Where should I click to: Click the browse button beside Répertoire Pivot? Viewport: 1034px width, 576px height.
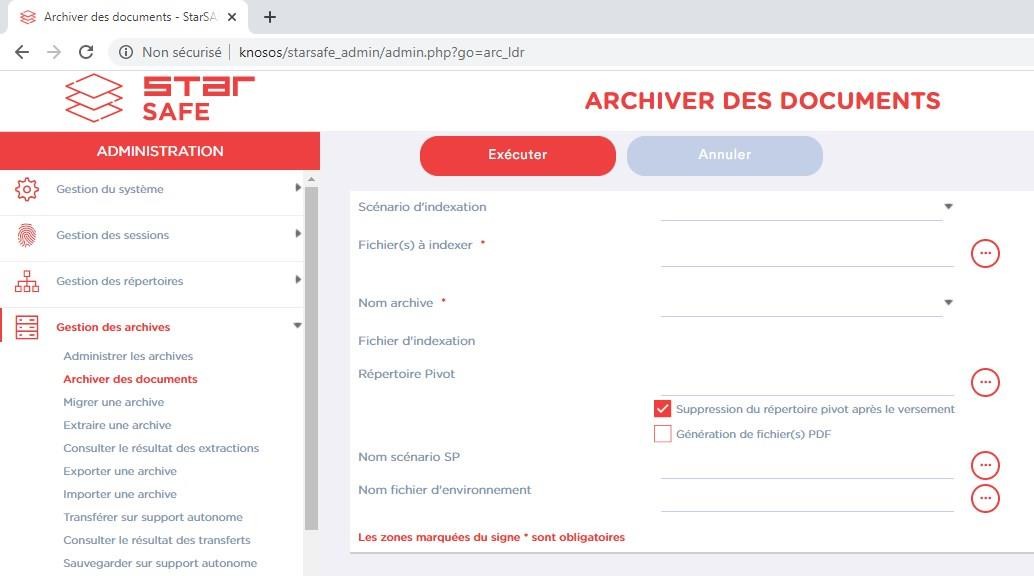pyautogui.click(x=985, y=382)
